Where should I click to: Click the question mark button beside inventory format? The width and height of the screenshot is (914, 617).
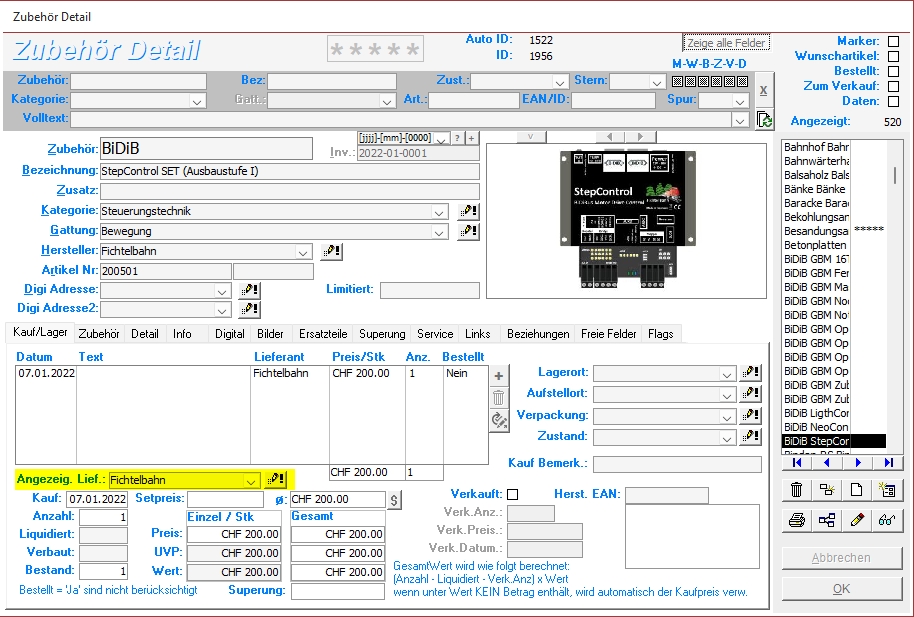(x=458, y=138)
